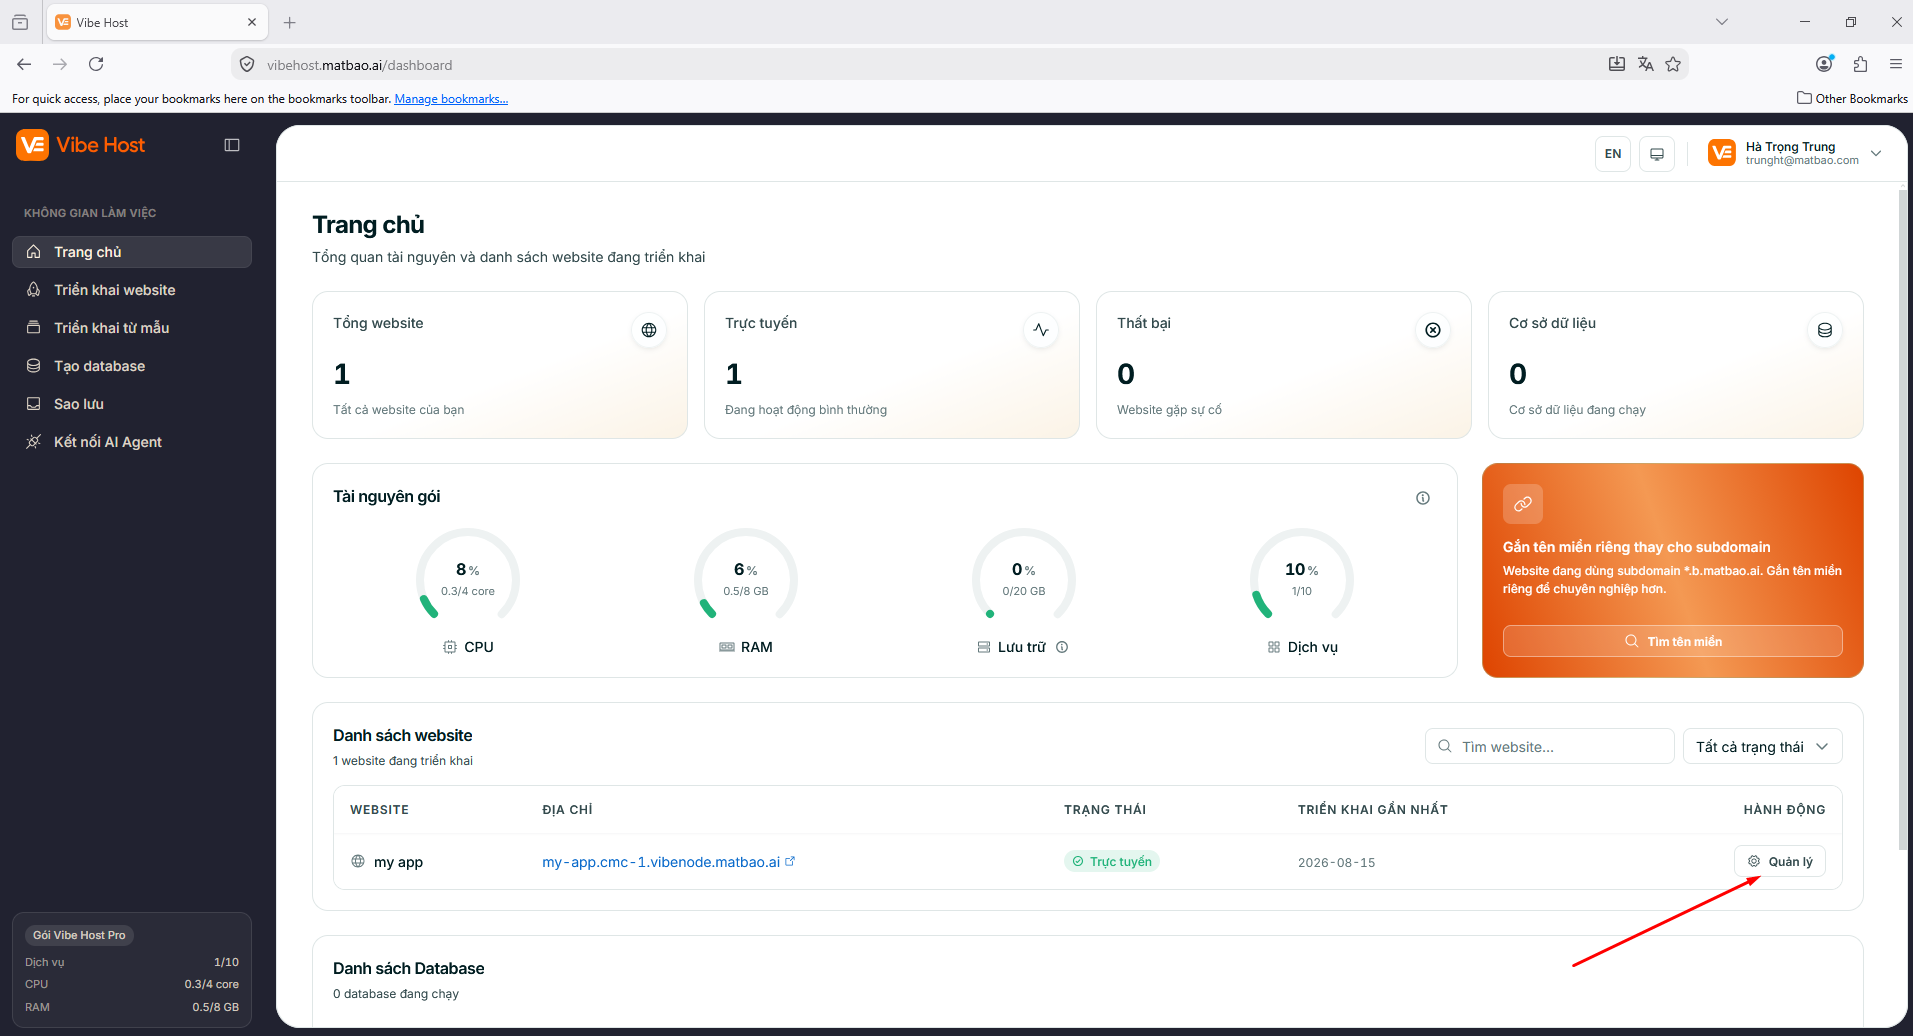Screen dimensions: 1913x1036
Task: Click the info icon in Tài nguyên gói panel
Action: coord(1423,498)
